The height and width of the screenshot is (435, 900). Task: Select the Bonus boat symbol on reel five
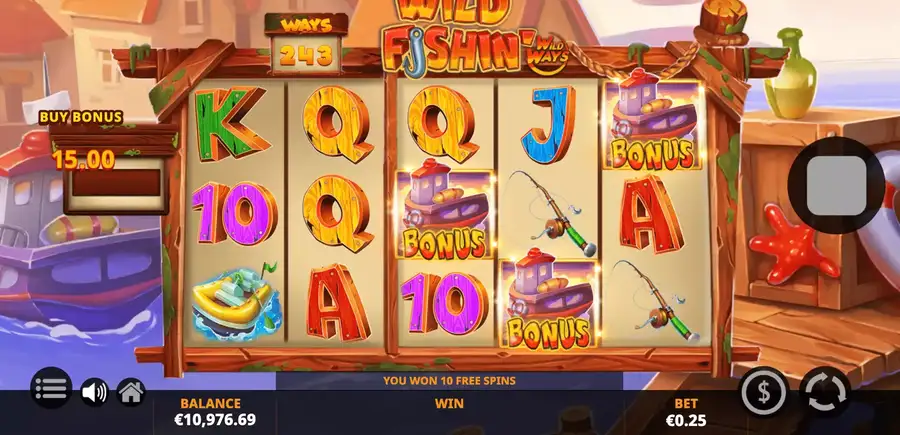651,125
